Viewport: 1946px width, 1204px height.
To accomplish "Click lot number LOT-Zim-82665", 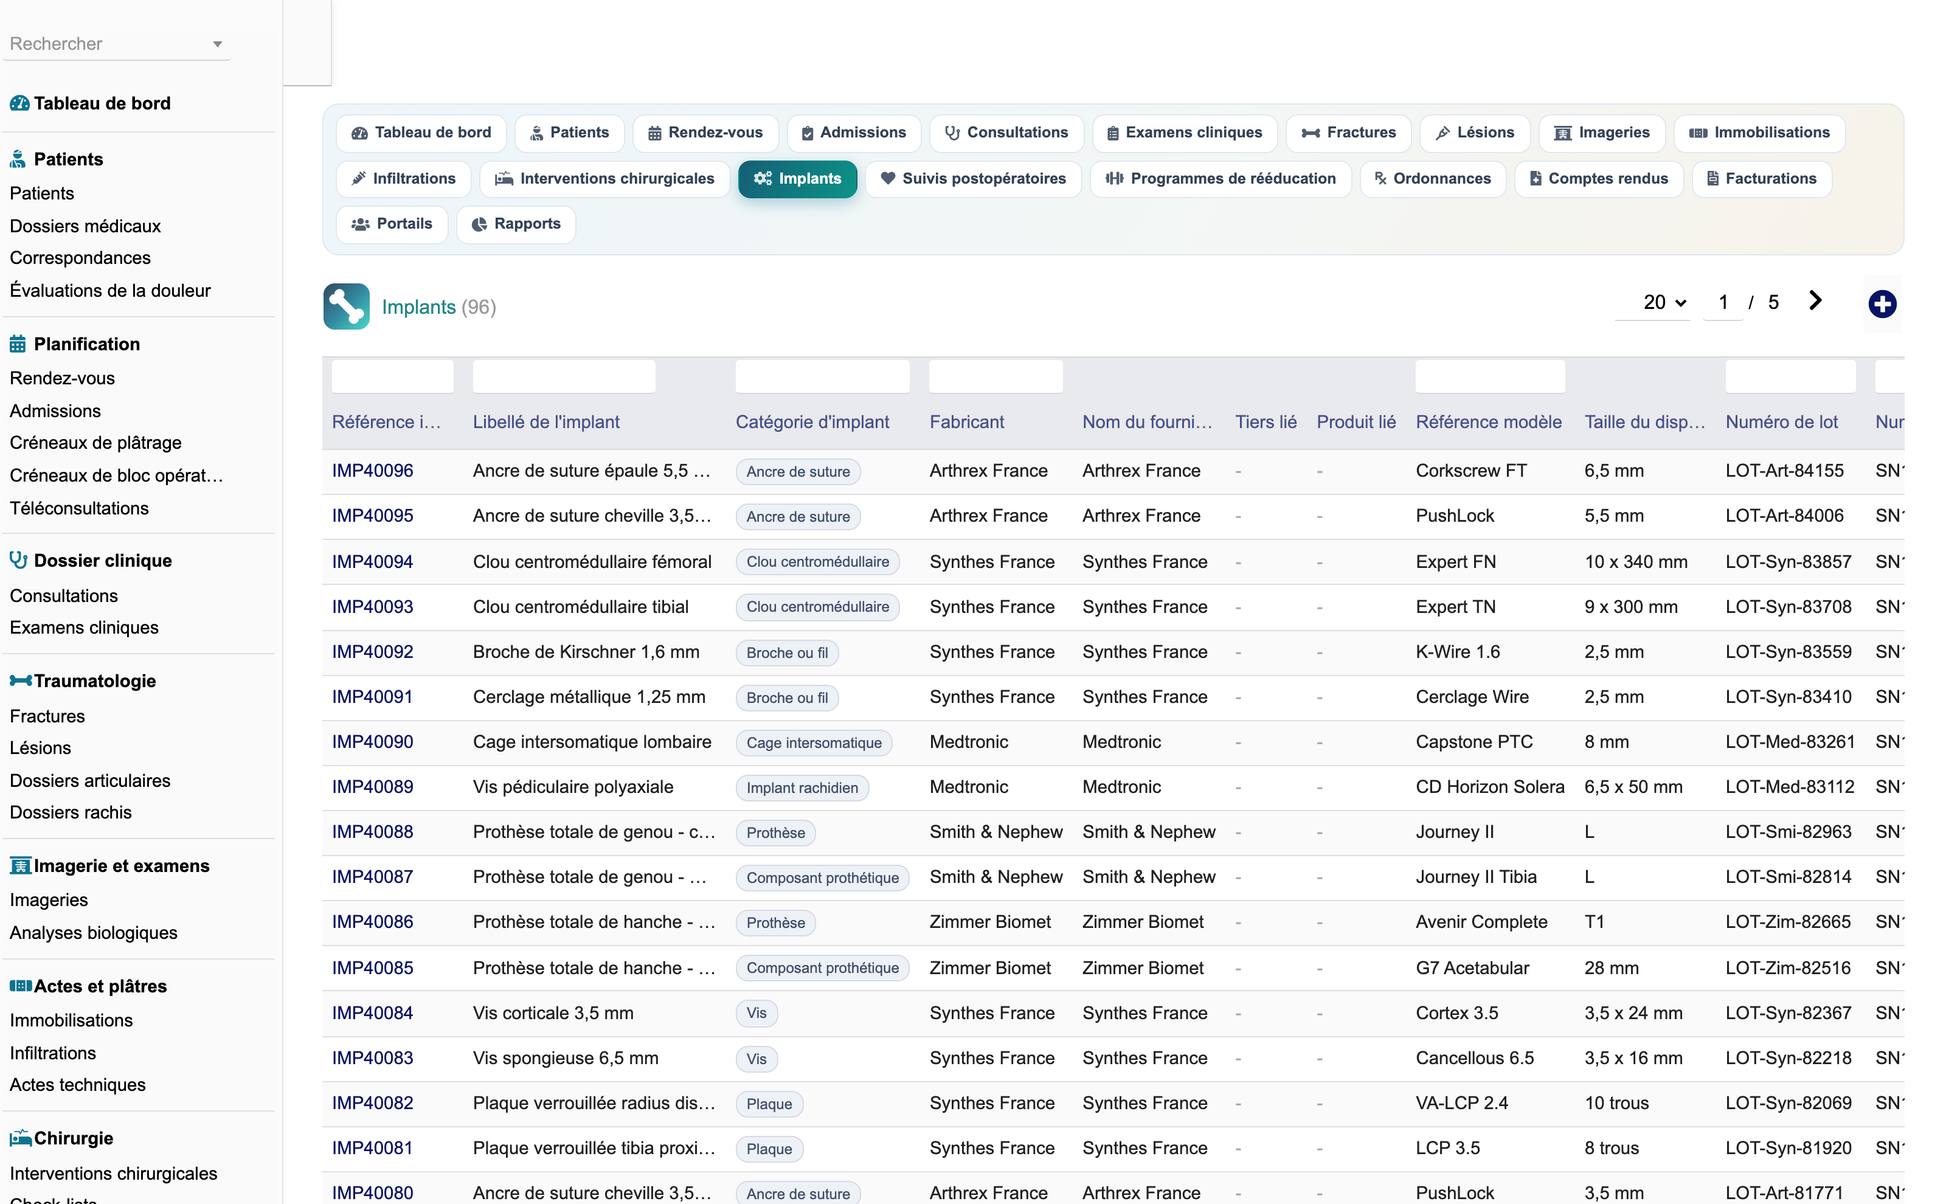I will [1788, 922].
